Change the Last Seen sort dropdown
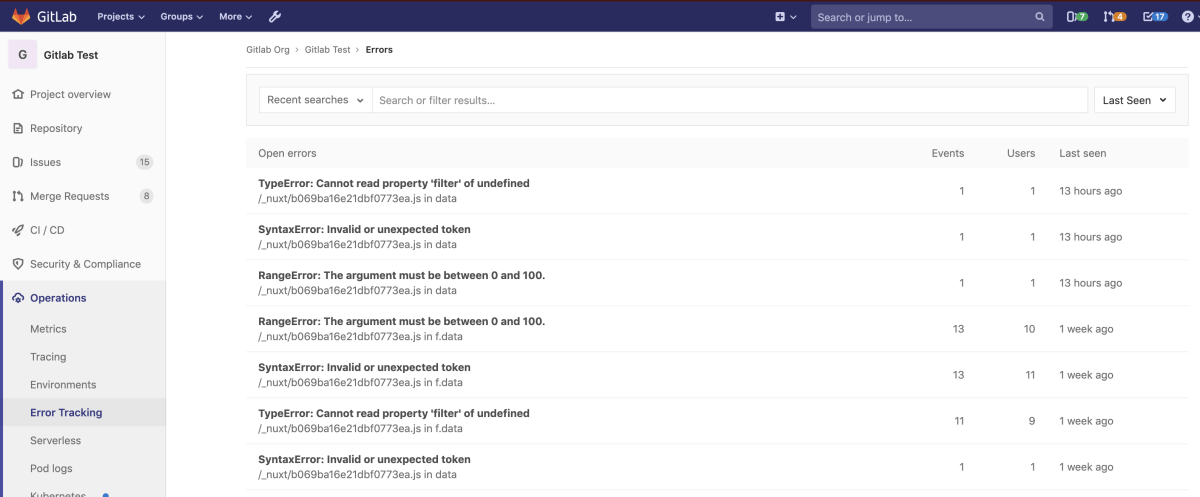 coord(1134,100)
